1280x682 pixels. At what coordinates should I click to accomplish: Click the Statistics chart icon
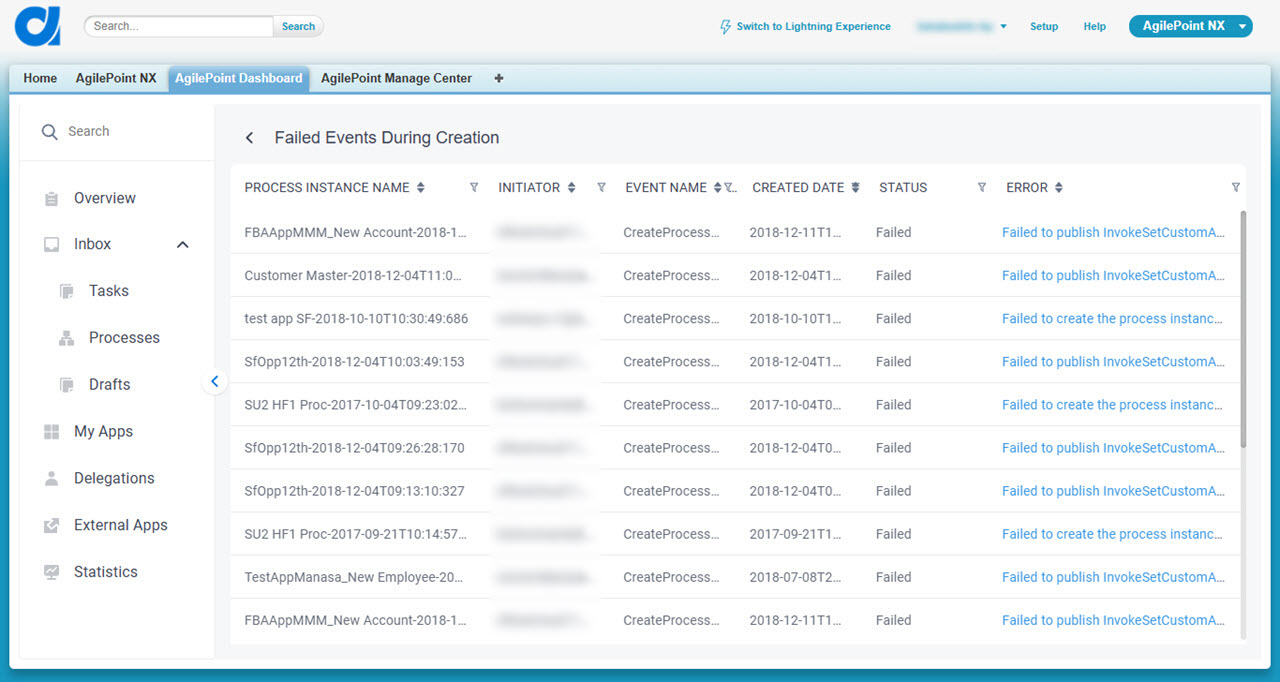coord(51,573)
